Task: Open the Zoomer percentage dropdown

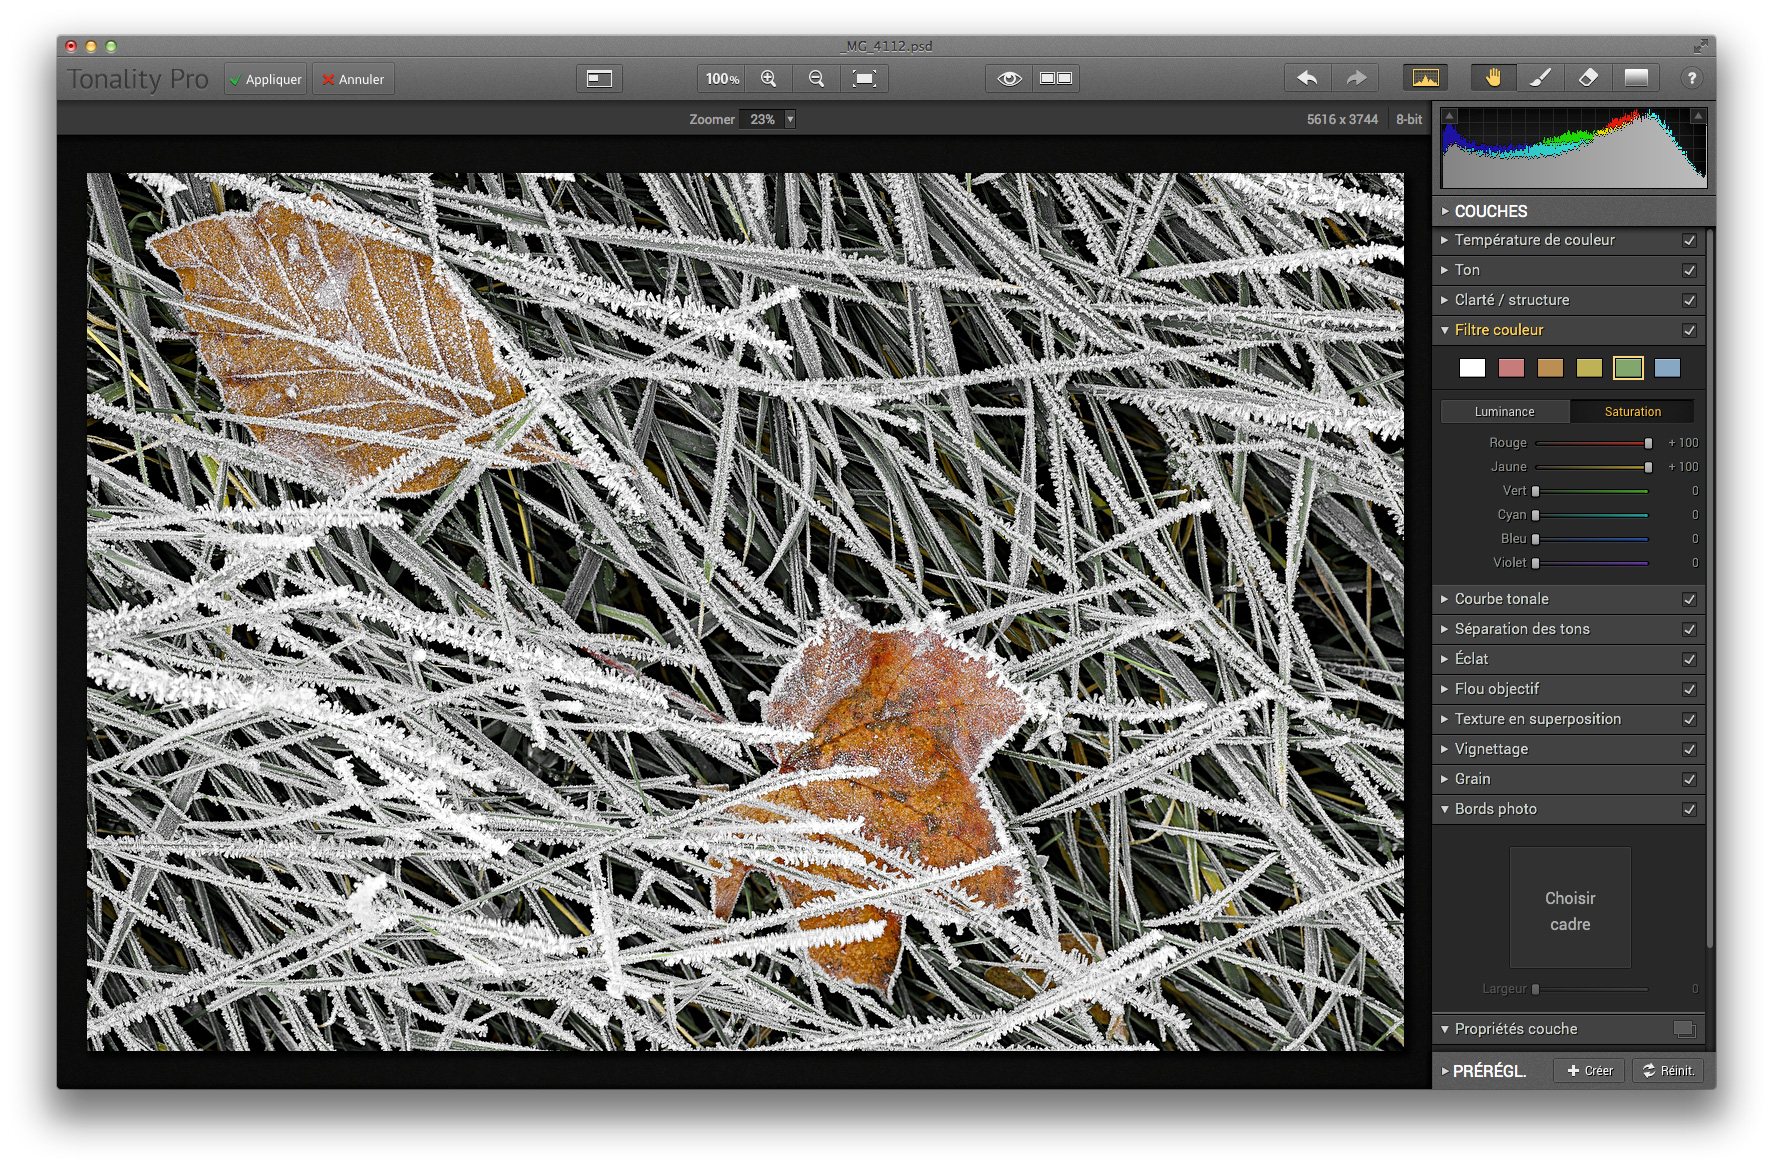Action: pos(789,119)
